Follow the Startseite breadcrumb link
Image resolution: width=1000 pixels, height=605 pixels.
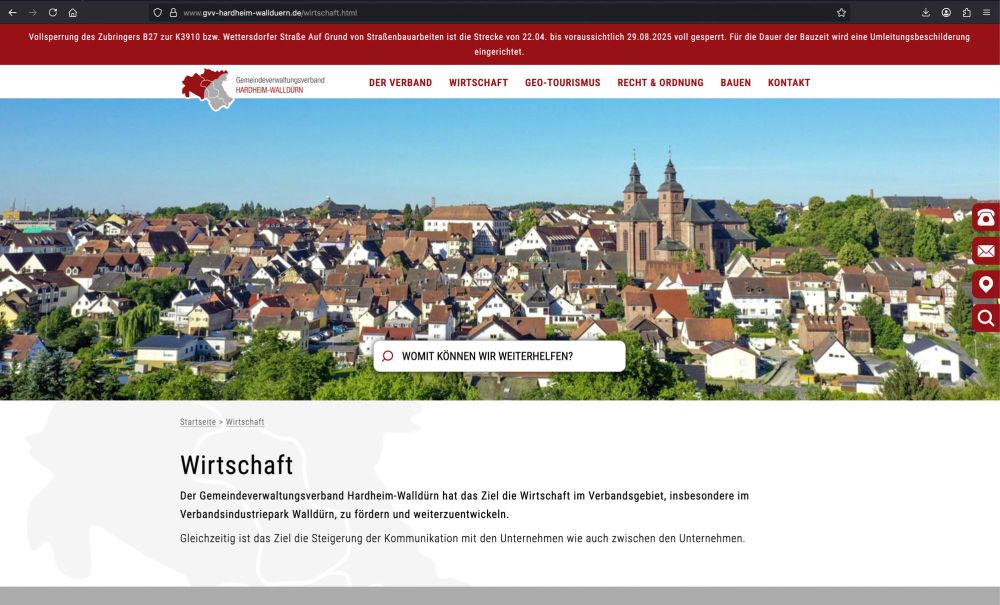coord(196,422)
